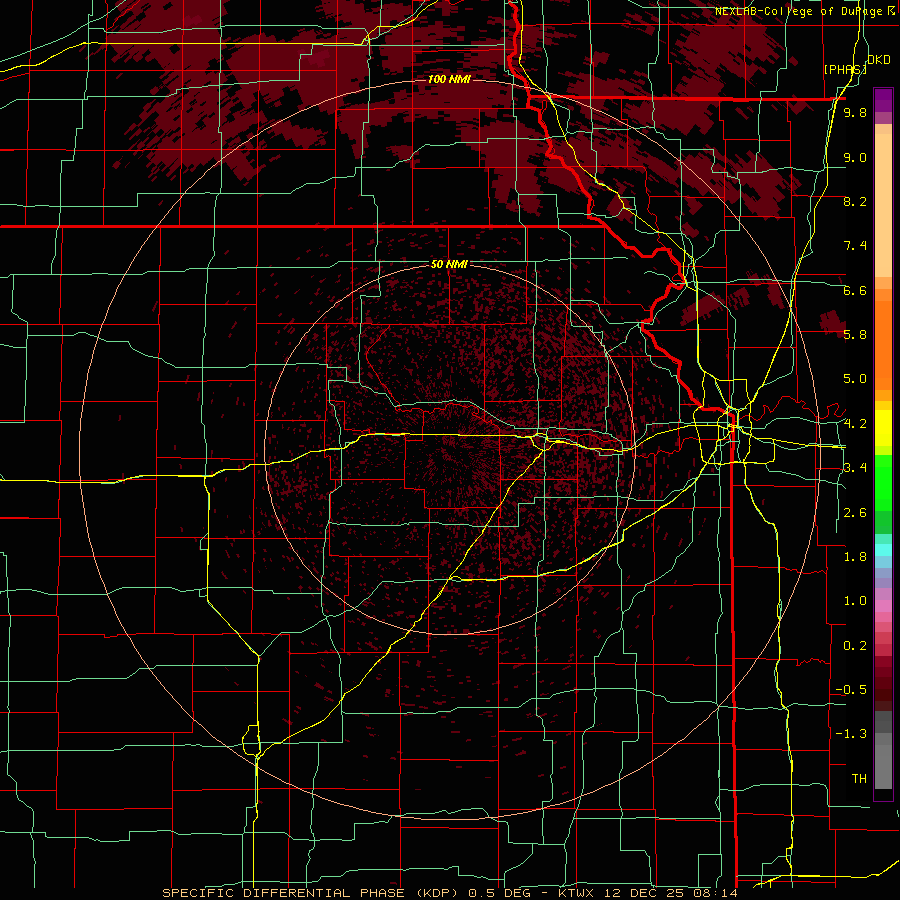The width and height of the screenshot is (900, 900).
Task: Click the TH threshold label
Action: 859,779
